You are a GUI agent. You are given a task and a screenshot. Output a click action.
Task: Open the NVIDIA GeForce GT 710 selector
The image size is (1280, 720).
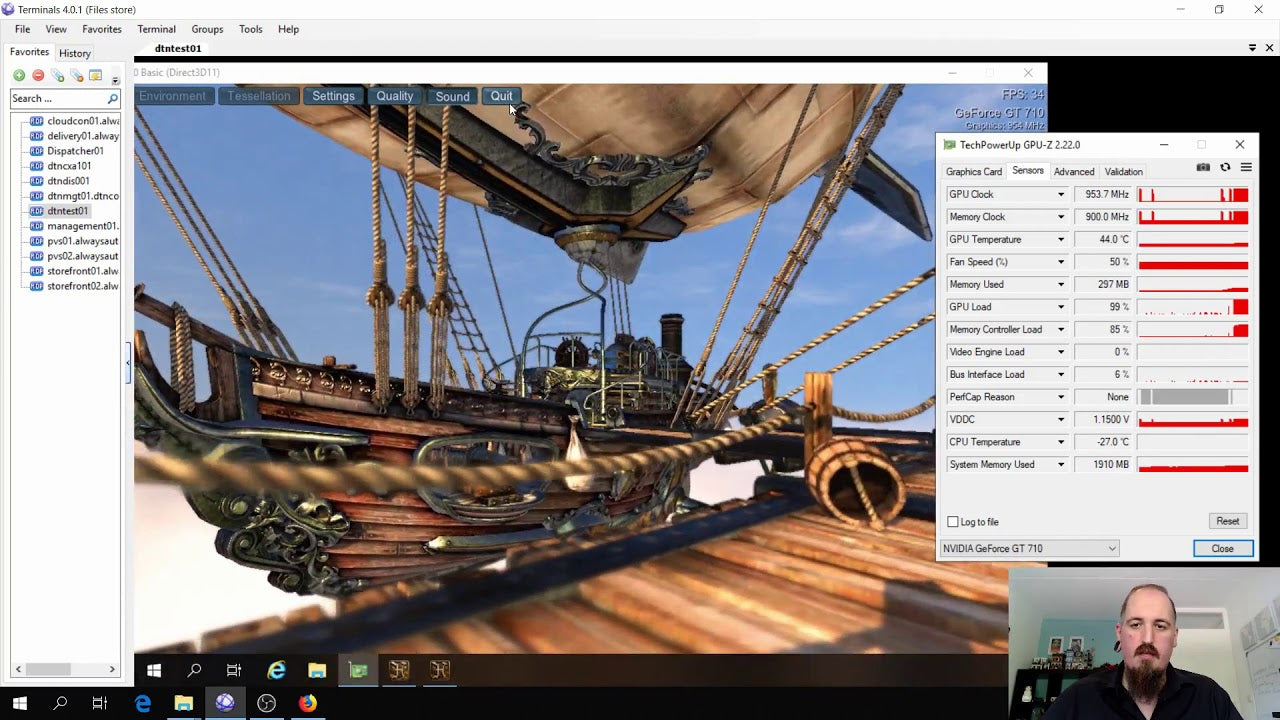[1029, 548]
